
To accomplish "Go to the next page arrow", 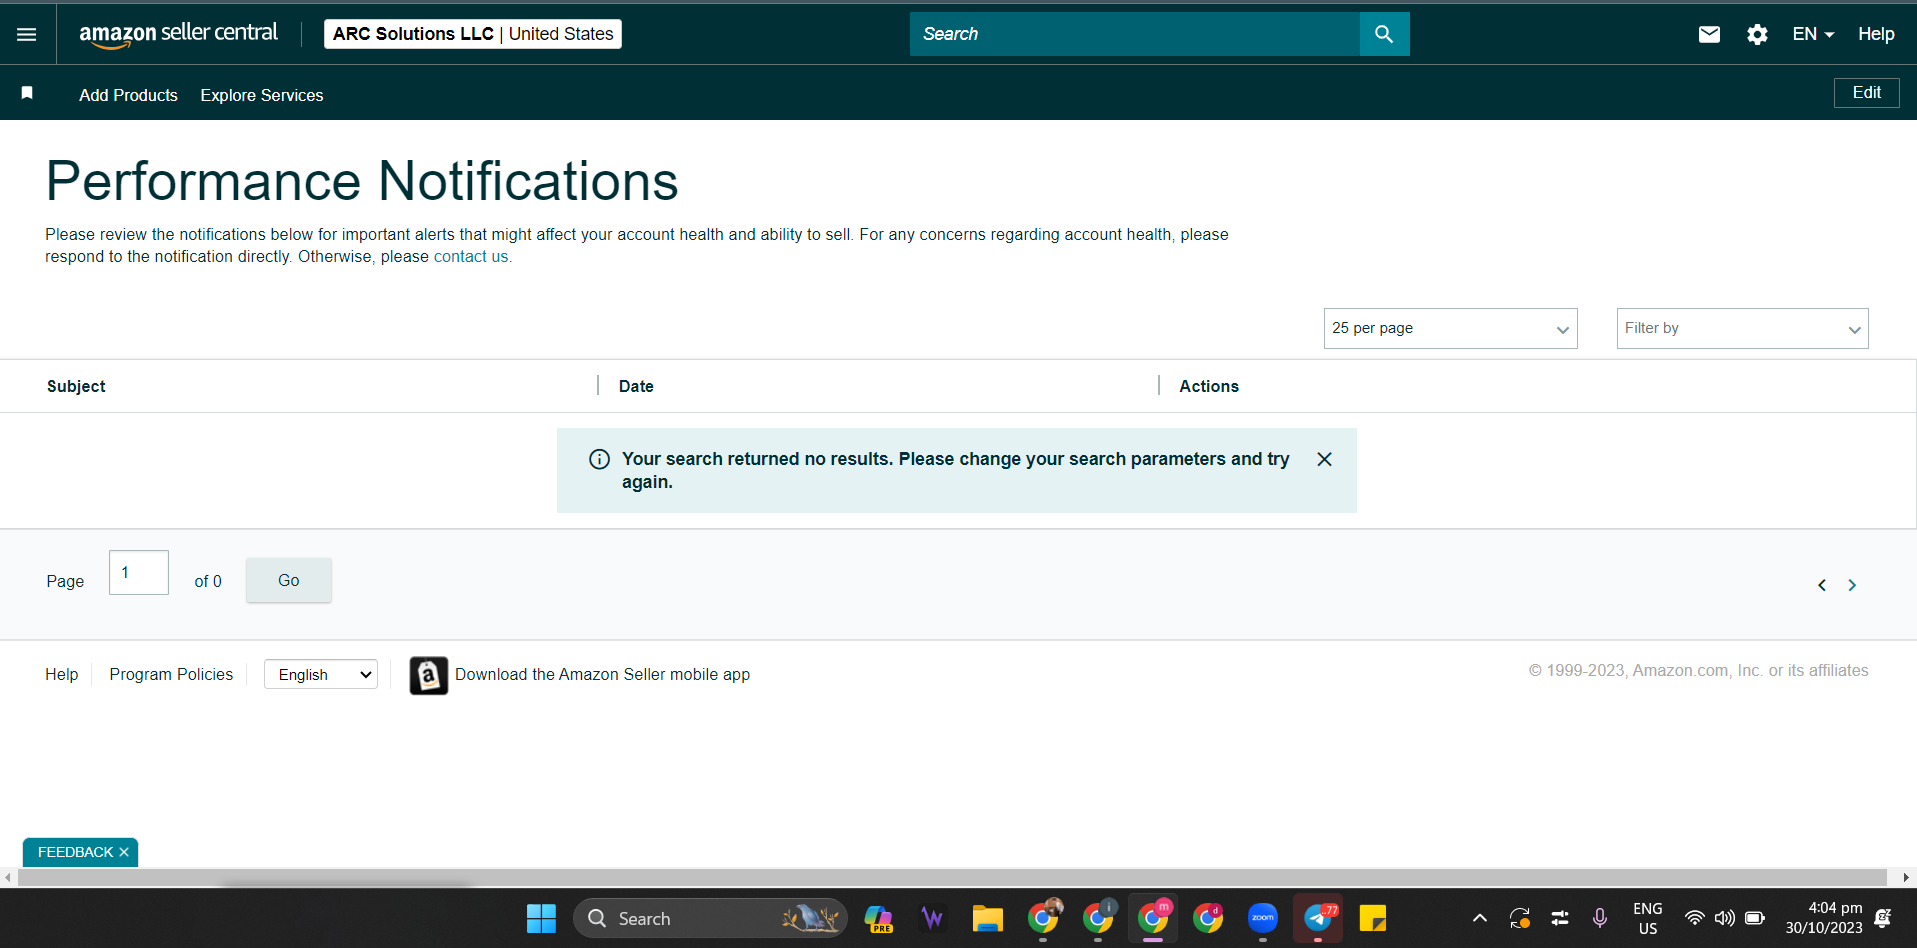I will point(1852,585).
